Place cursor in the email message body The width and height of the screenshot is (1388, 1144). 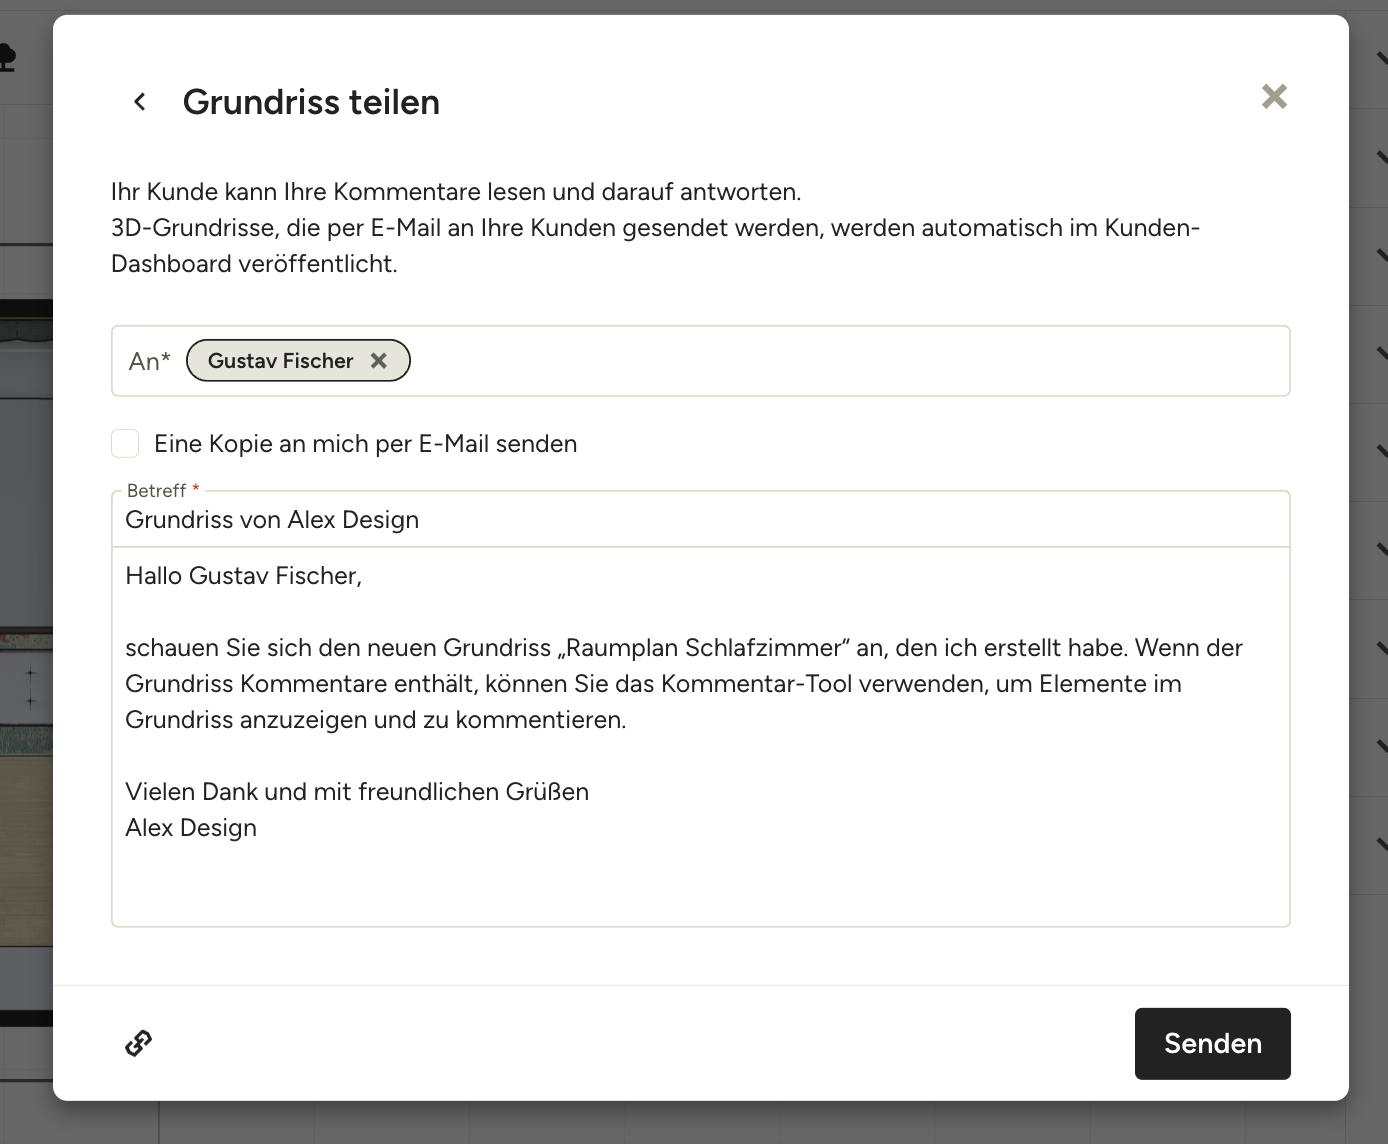point(700,736)
